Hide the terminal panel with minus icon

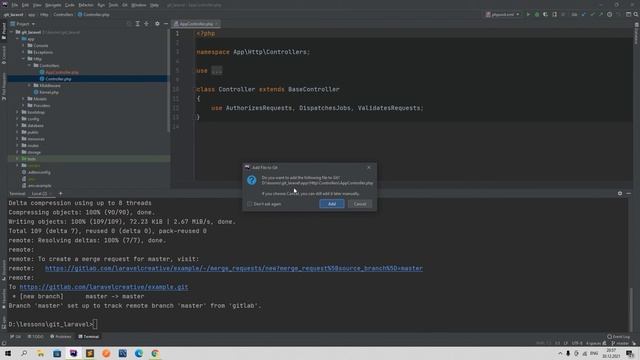(x=629, y=193)
